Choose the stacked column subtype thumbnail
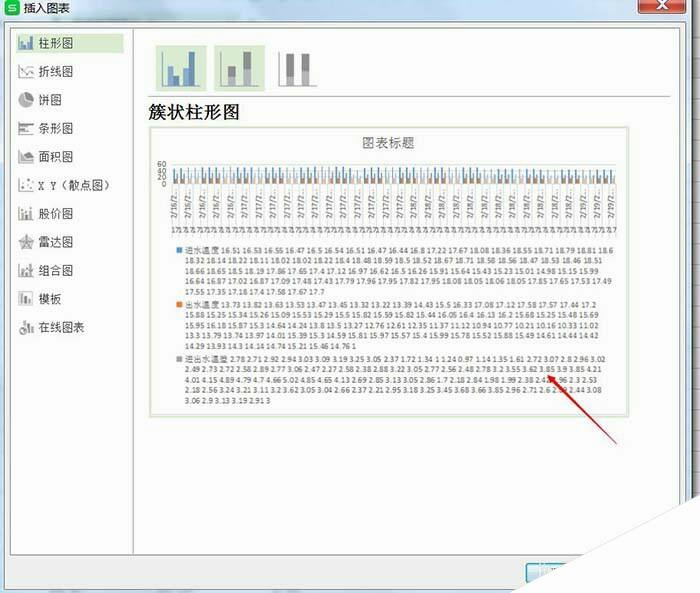Viewport: 700px width, 593px height. pos(240,68)
